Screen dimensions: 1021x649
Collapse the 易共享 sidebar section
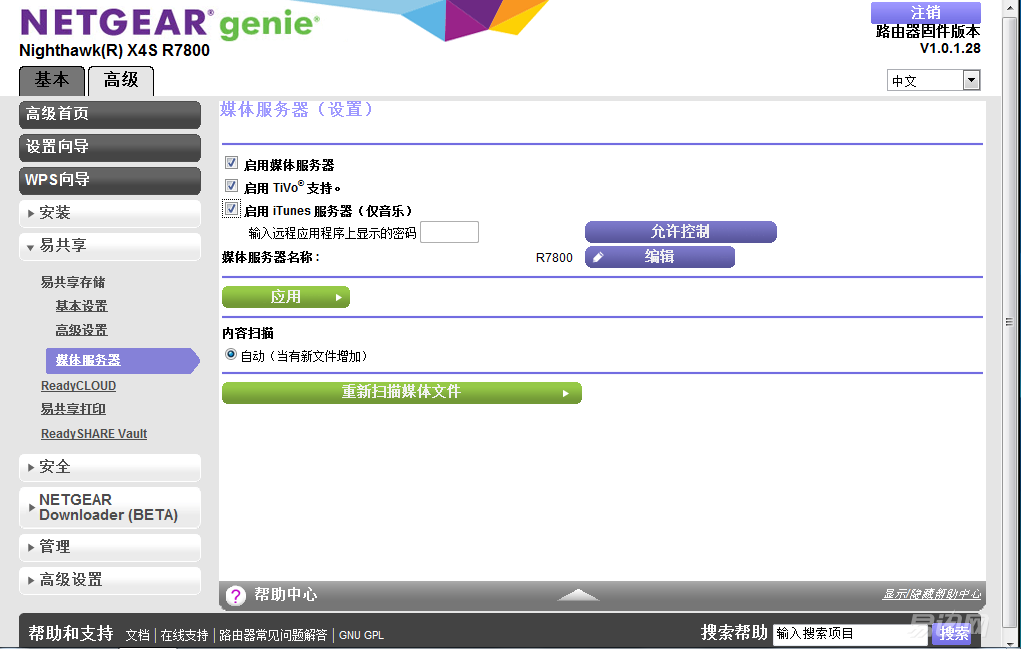pos(110,246)
